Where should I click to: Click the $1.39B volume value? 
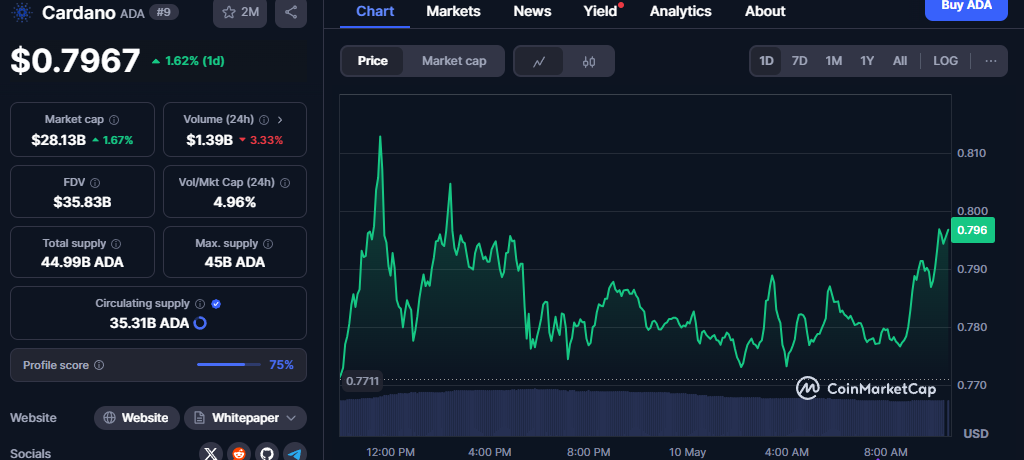[209, 139]
